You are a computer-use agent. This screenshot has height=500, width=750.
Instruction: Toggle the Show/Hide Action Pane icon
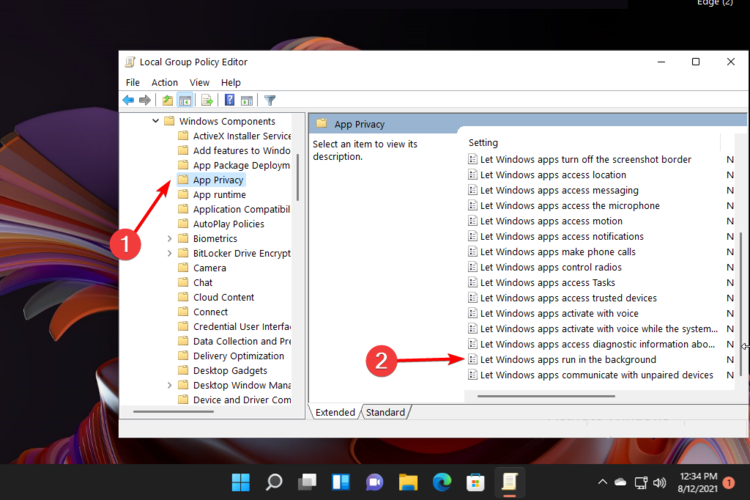point(247,100)
